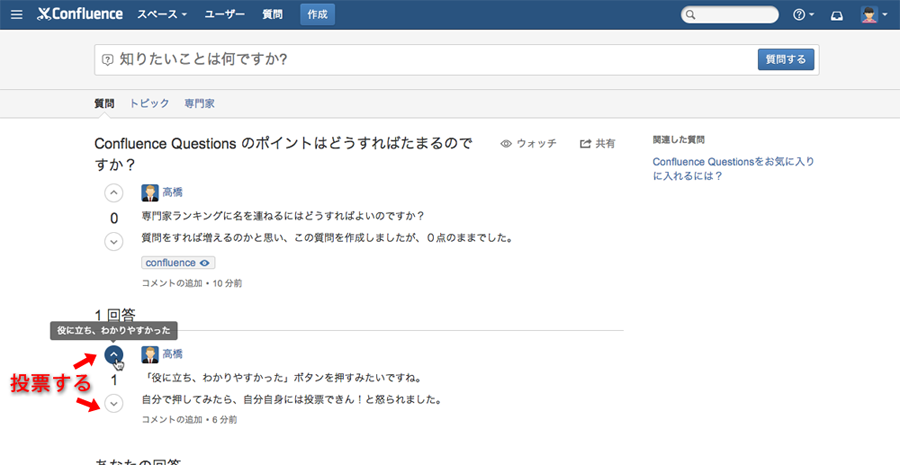Click コメントの追加 under the answer

point(172,420)
